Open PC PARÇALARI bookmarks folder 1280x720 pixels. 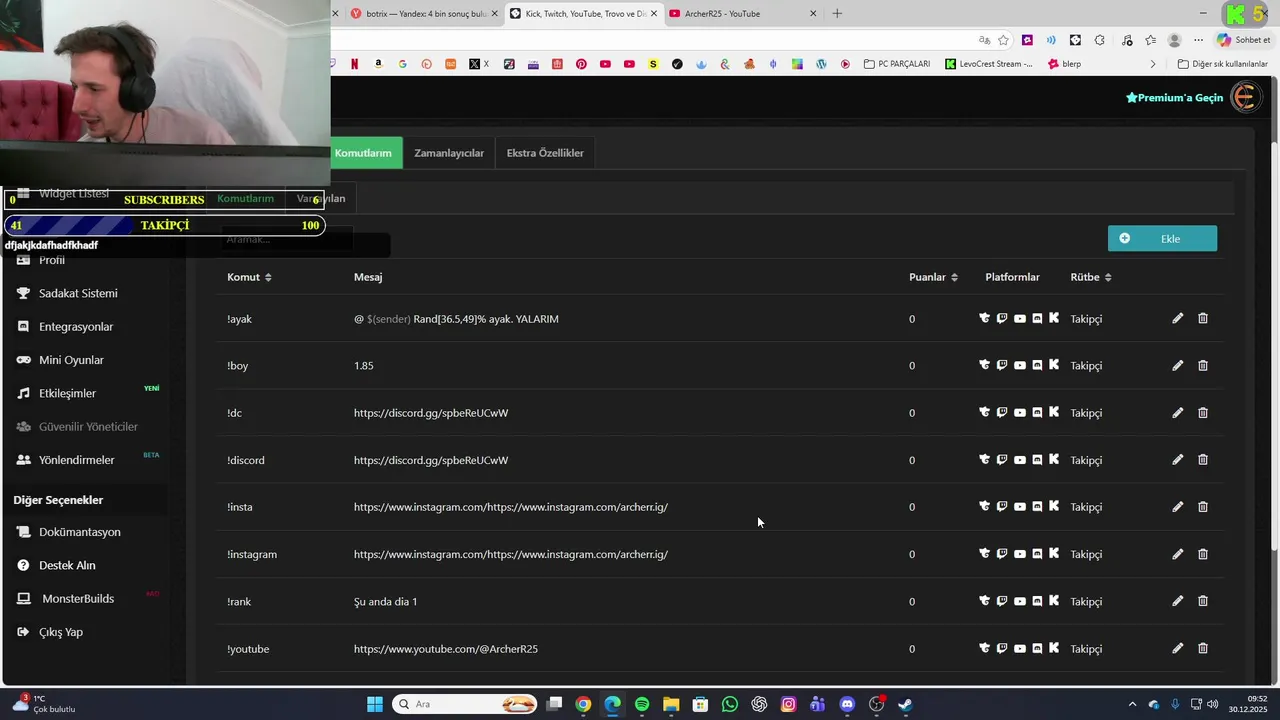tap(897, 64)
